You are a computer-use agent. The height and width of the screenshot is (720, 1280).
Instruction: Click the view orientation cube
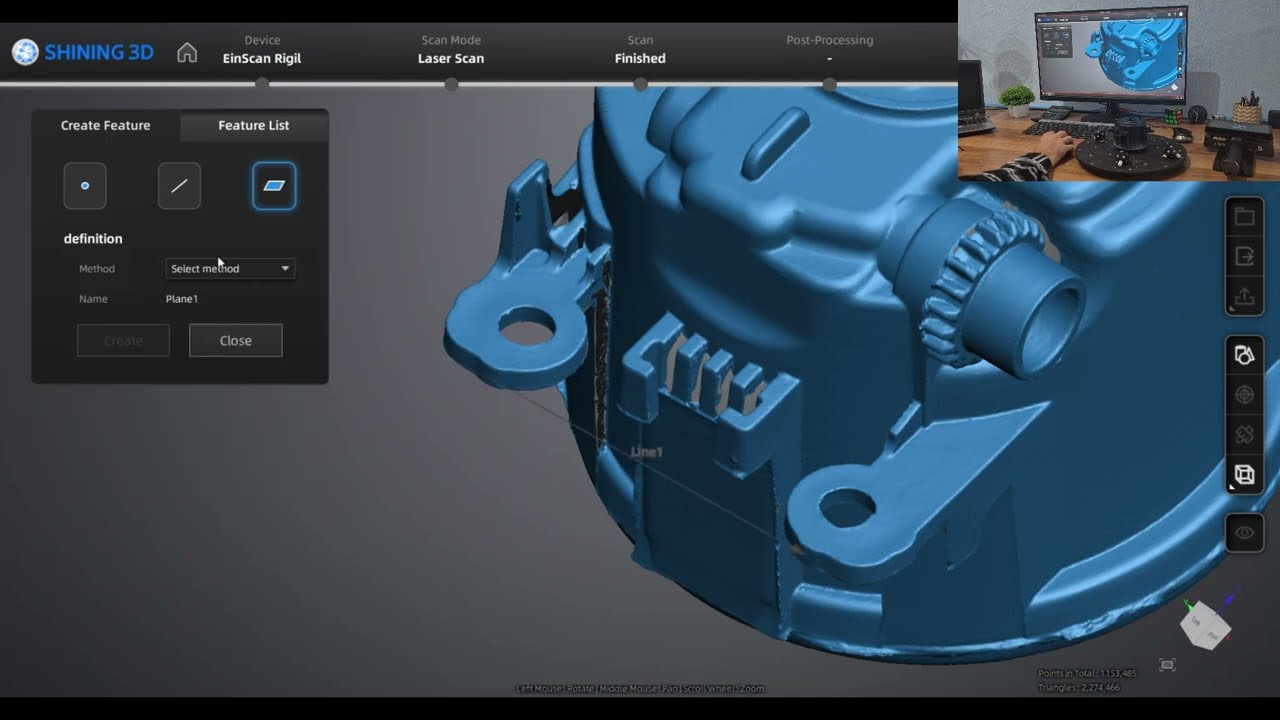pyautogui.click(x=1205, y=625)
